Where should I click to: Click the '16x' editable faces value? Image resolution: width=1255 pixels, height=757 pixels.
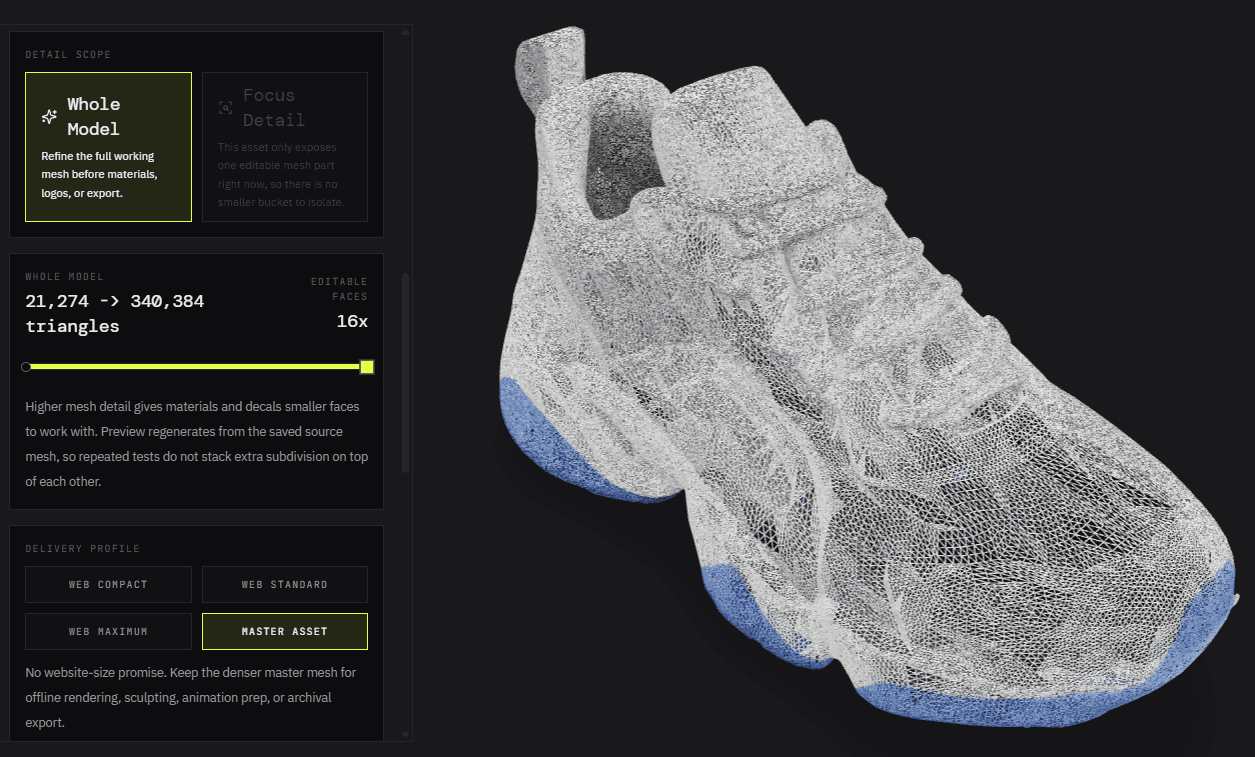(352, 321)
